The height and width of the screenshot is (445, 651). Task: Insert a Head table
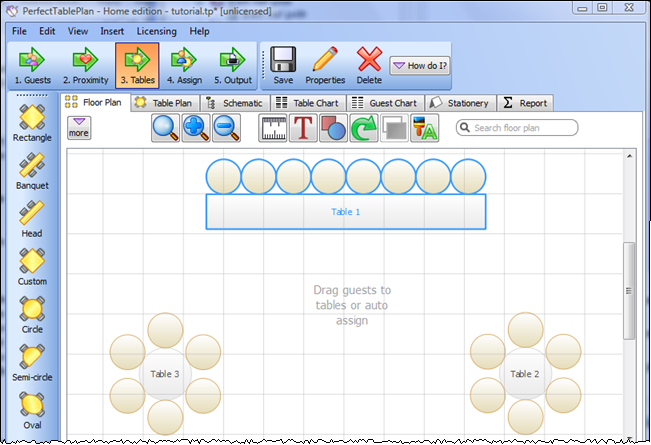click(32, 219)
